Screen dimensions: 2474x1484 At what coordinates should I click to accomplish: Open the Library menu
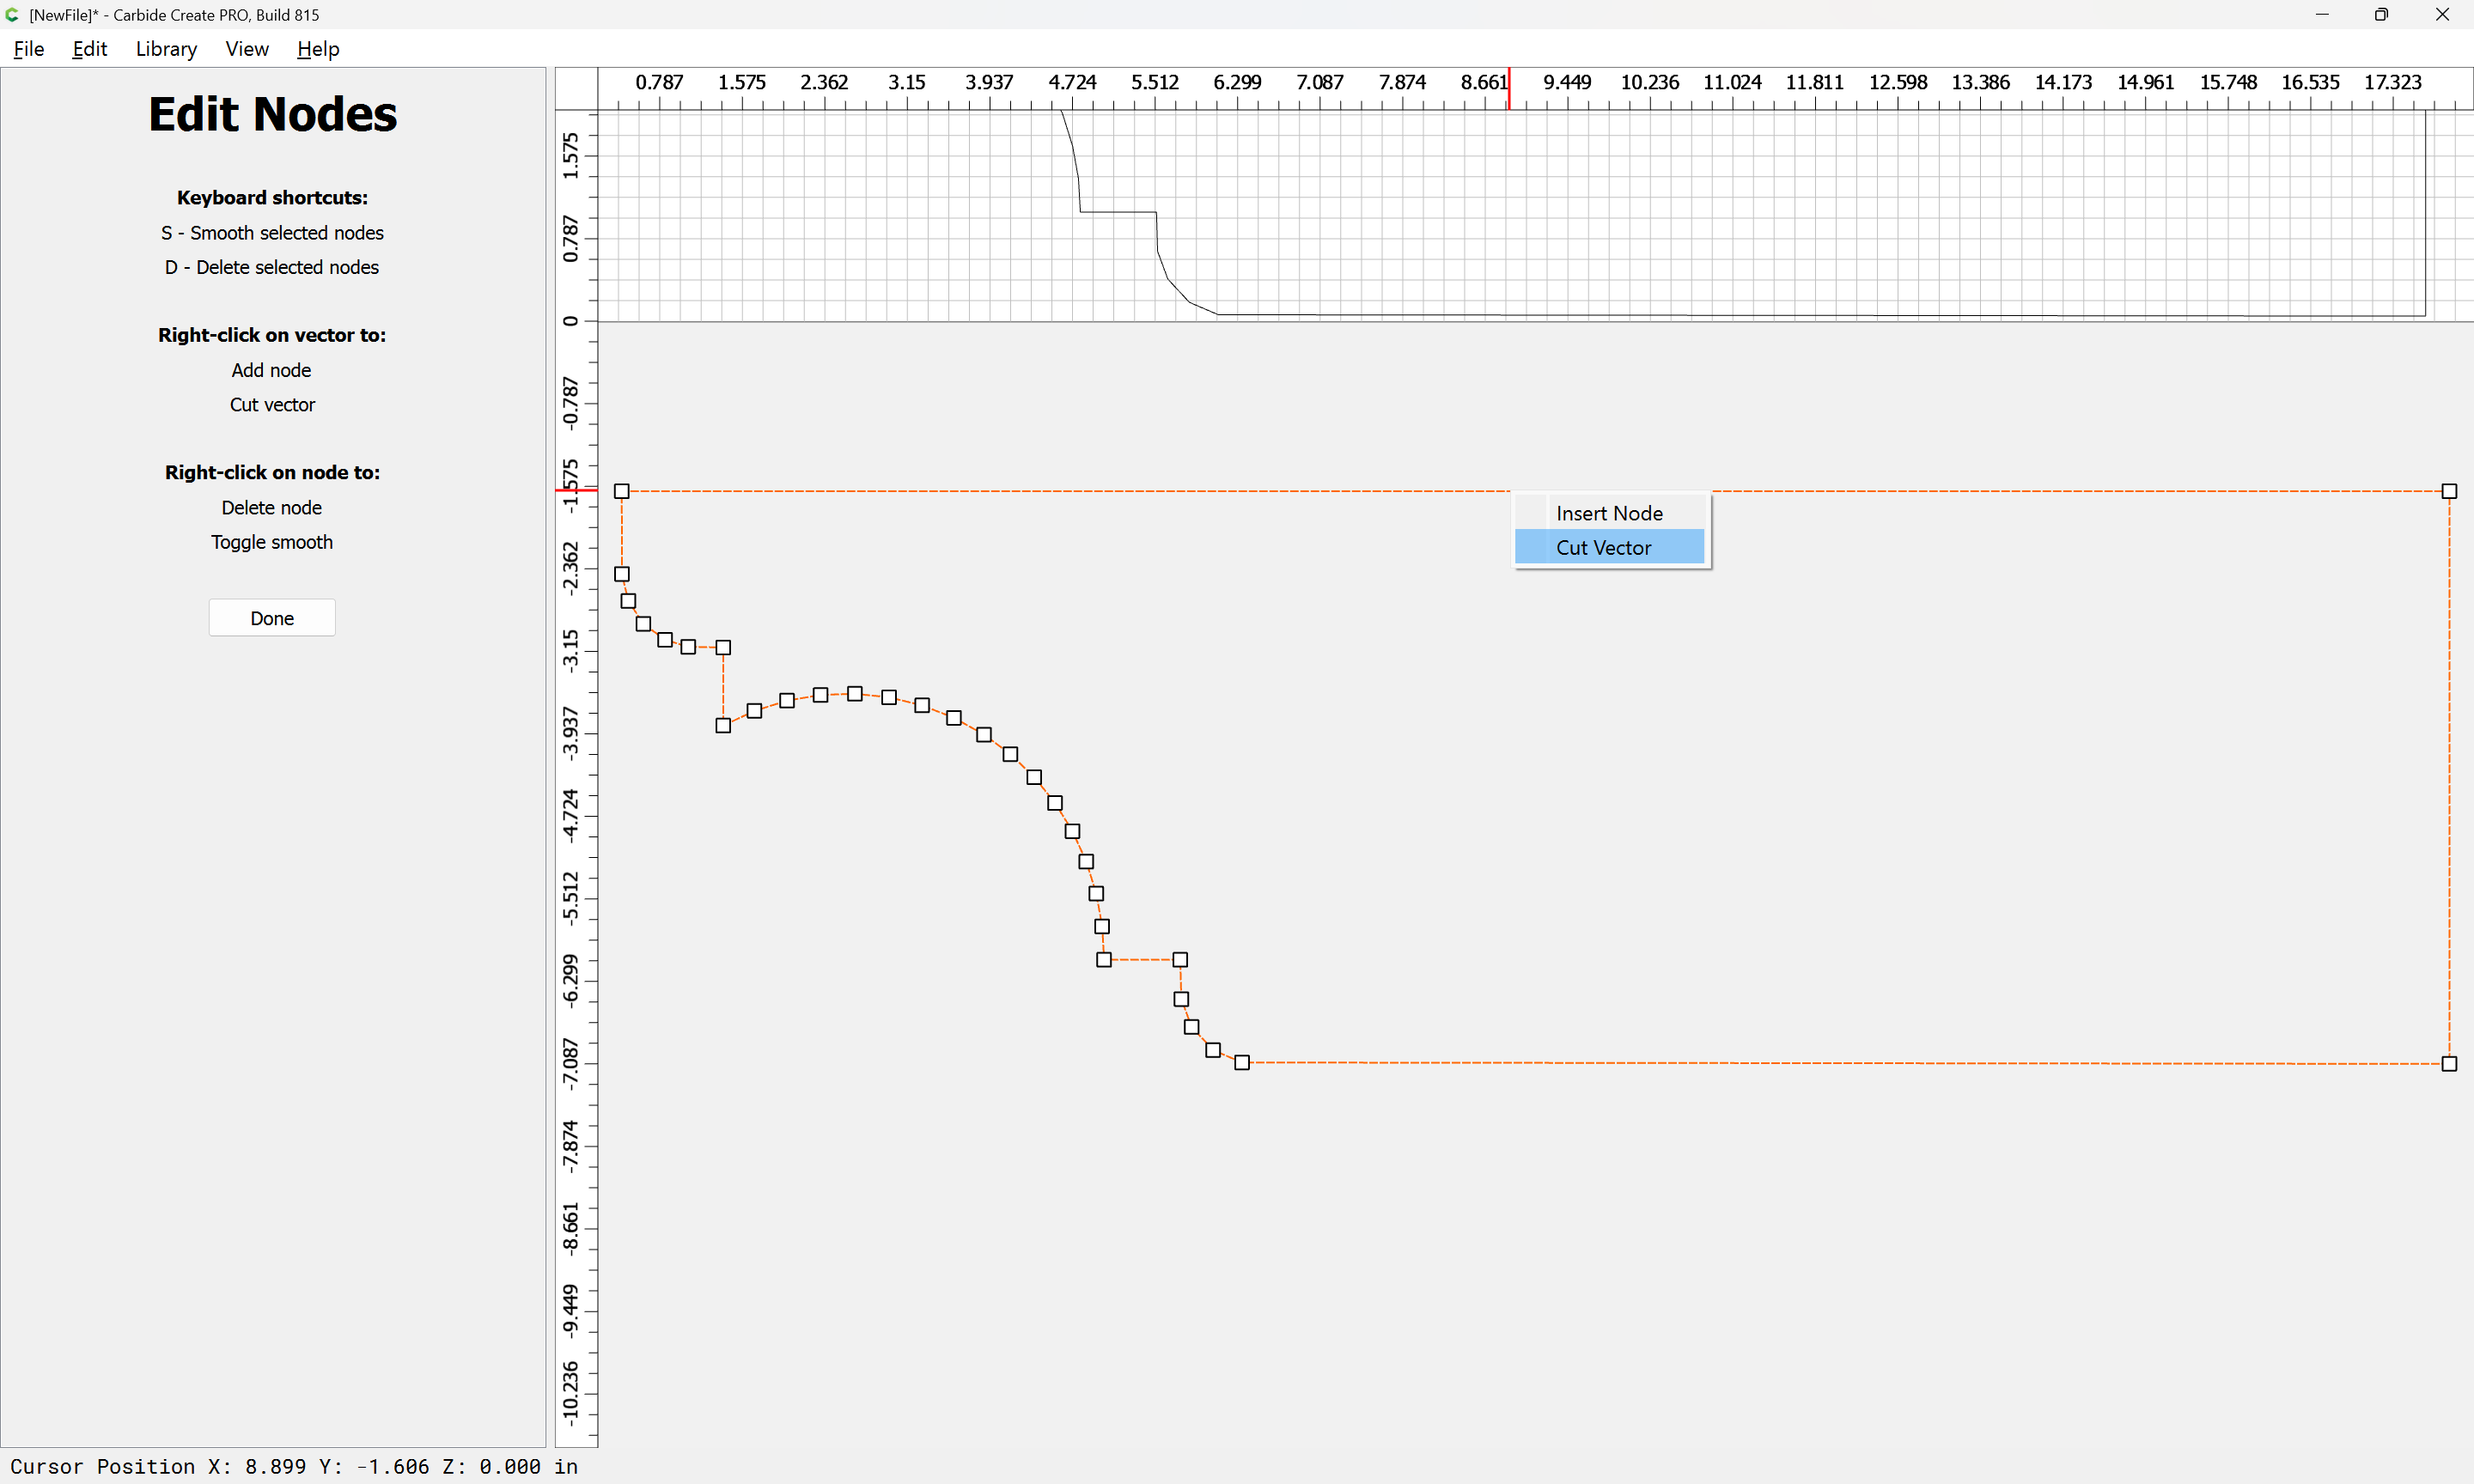coord(166,49)
